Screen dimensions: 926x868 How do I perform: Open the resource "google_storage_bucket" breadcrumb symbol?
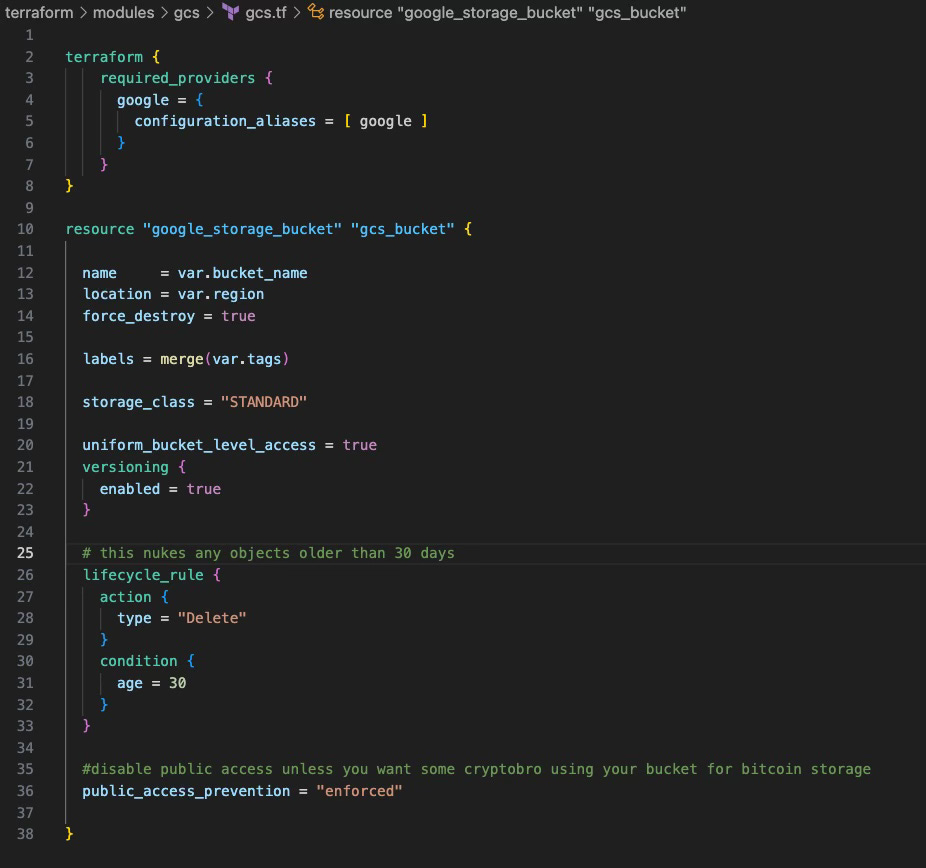click(507, 12)
